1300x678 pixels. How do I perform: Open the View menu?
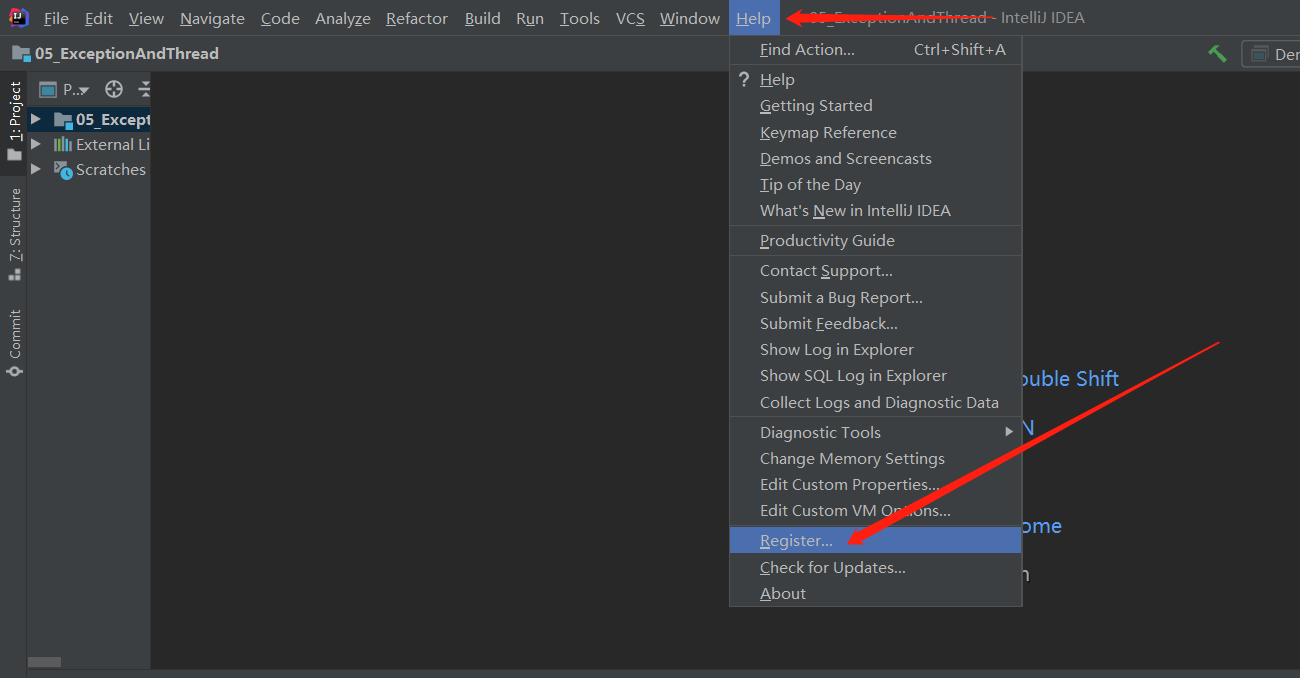[x=146, y=18]
